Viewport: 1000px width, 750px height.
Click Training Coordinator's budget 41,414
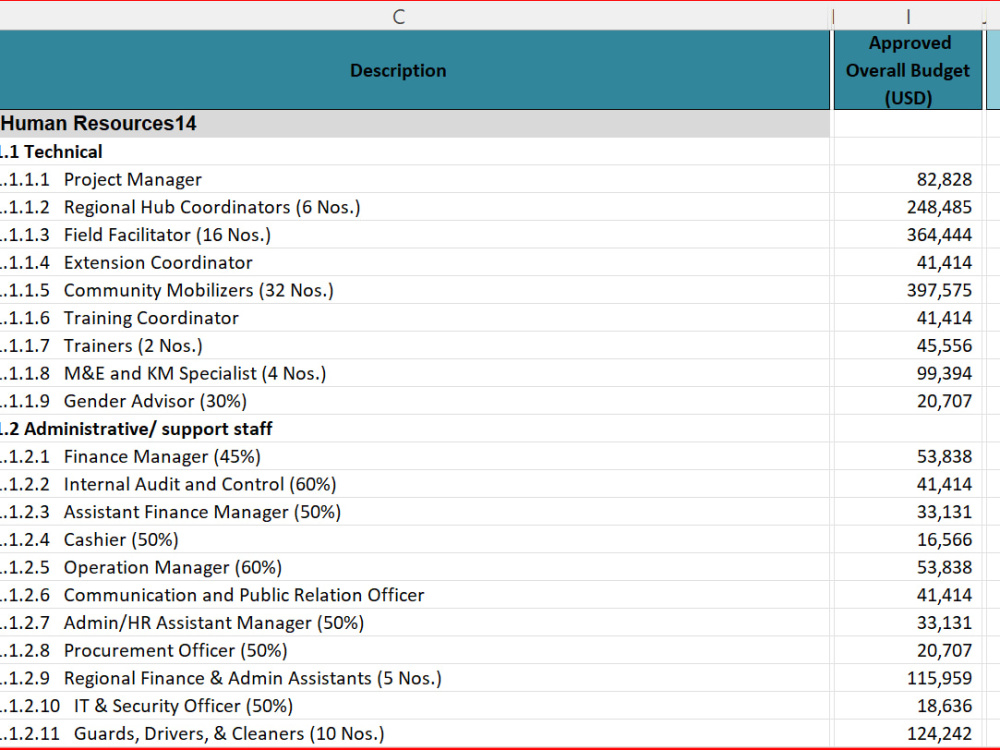[x=908, y=318]
